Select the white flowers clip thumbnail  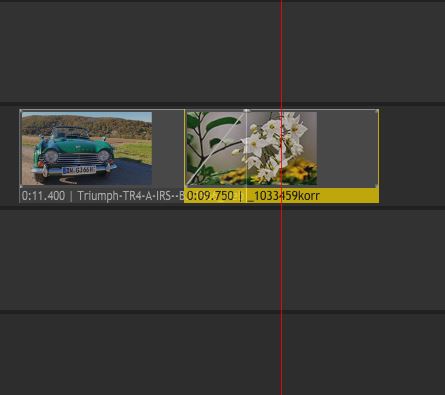[x=252, y=148]
